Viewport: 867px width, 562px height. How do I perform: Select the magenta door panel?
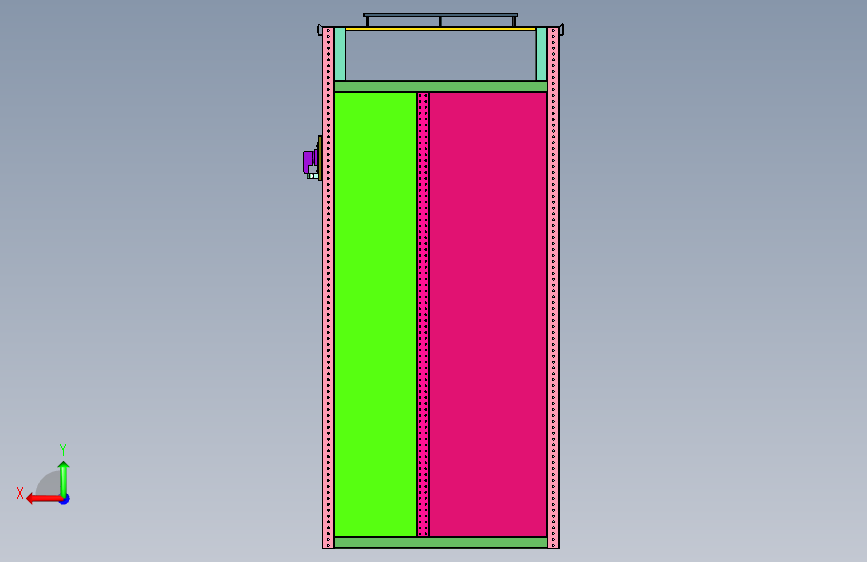[x=488, y=314]
